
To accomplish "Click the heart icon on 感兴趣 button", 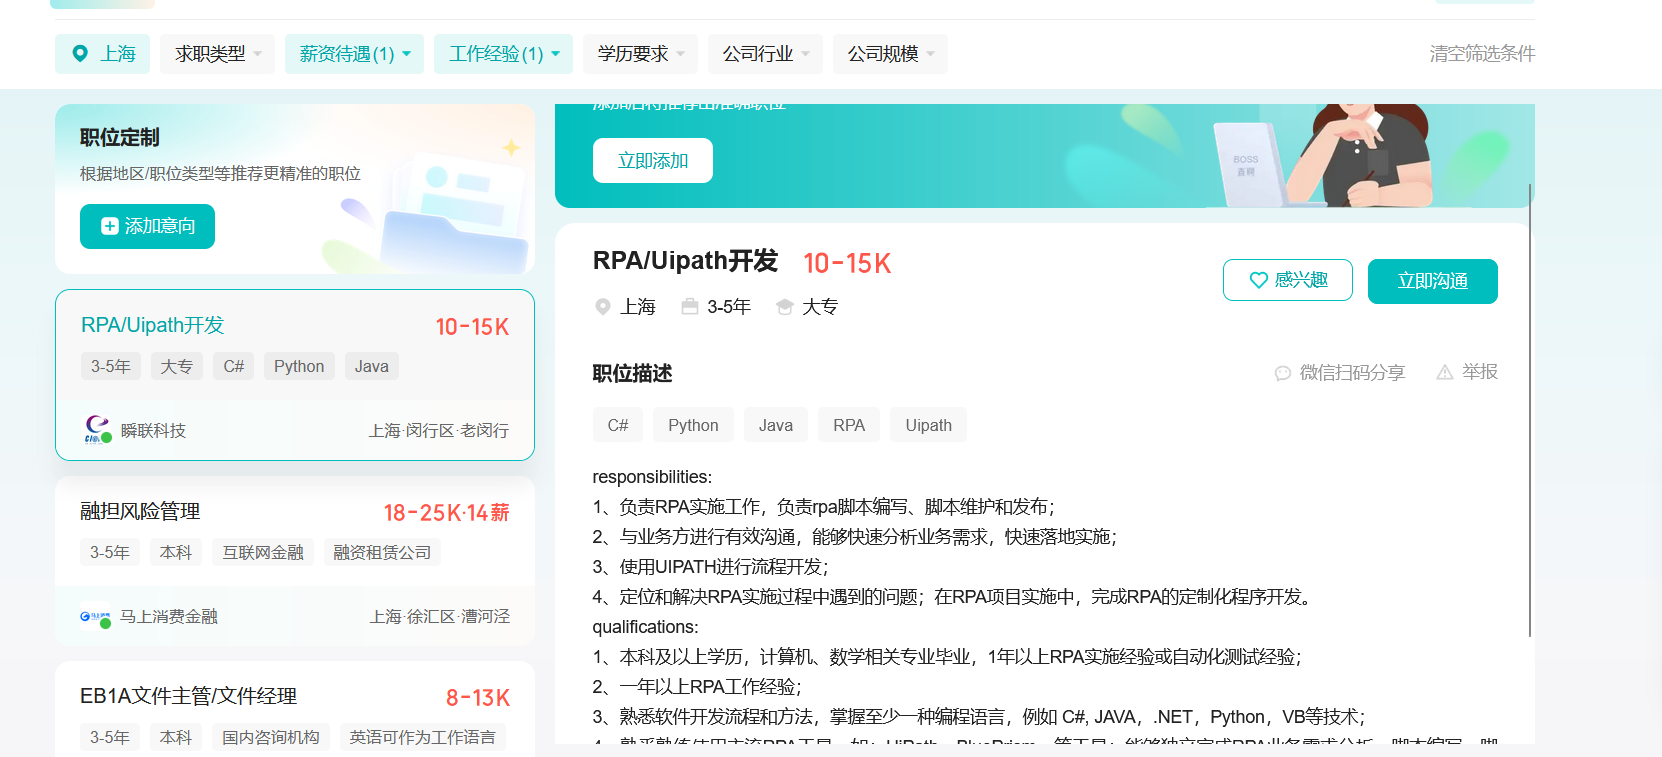I will [x=1259, y=281].
